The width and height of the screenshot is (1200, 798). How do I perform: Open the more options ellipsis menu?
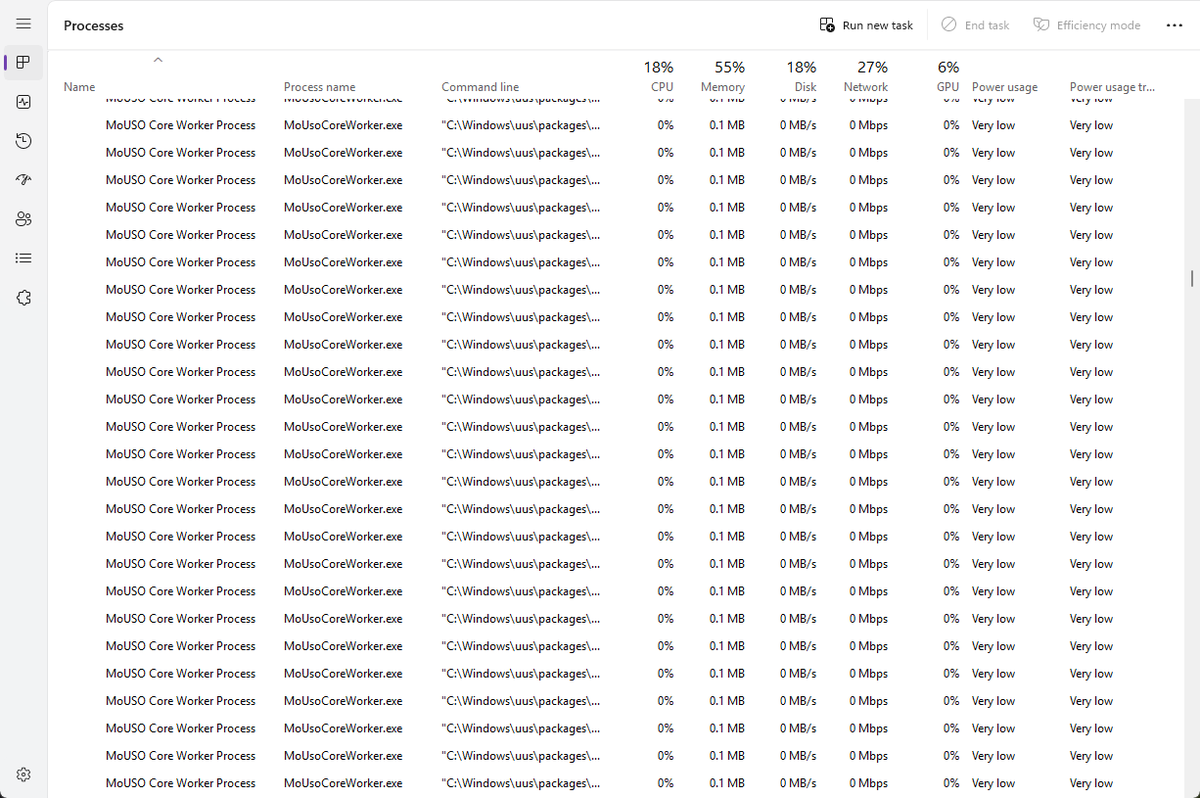point(1174,25)
